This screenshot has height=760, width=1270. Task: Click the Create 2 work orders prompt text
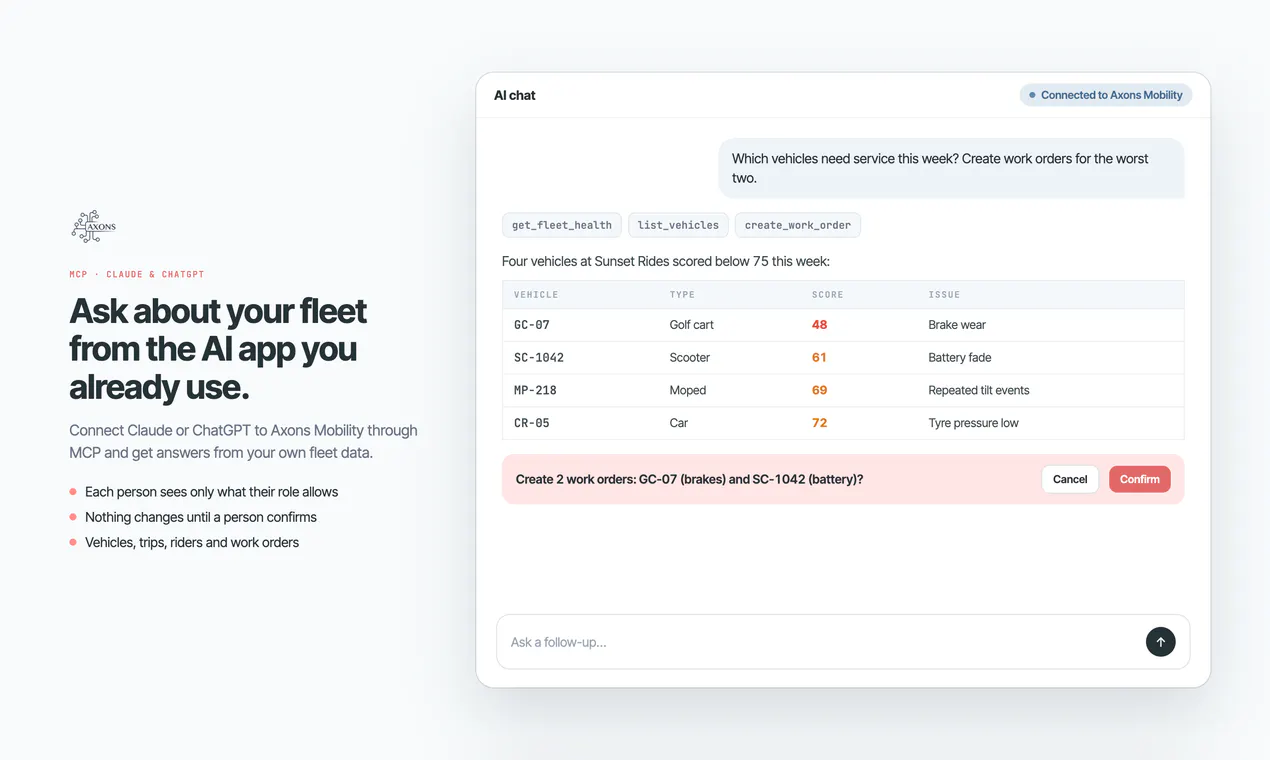coord(689,479)
